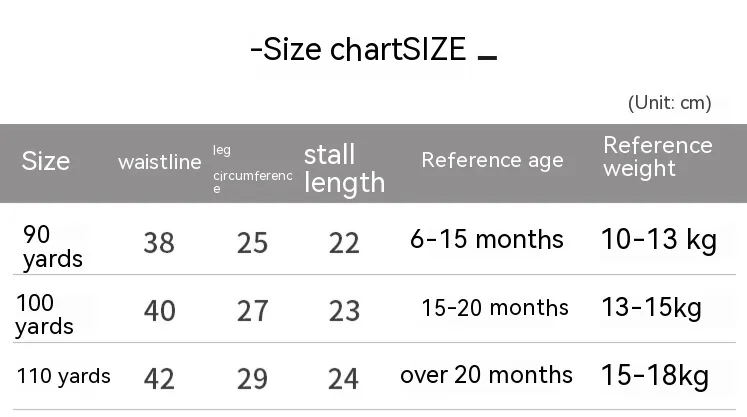Image resolution: width=747 pixels, height=417 pixels.
Task: Select the Size column header
Action: 46,161
